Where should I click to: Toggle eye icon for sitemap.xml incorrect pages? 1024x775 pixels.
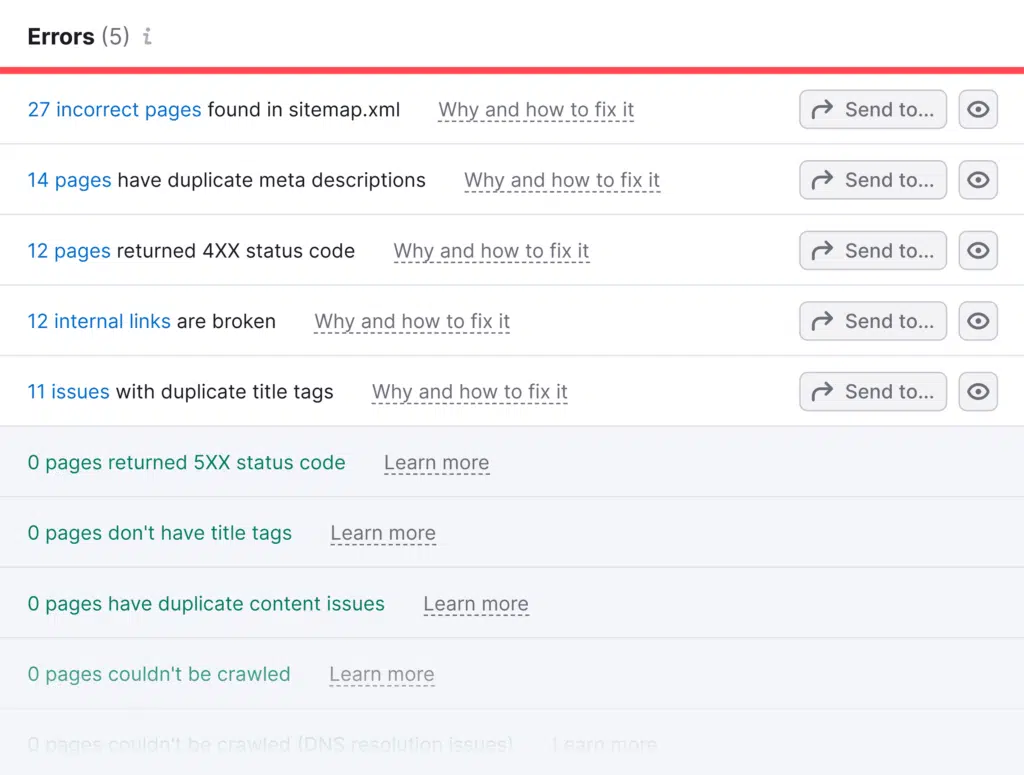tap(978, 110)
